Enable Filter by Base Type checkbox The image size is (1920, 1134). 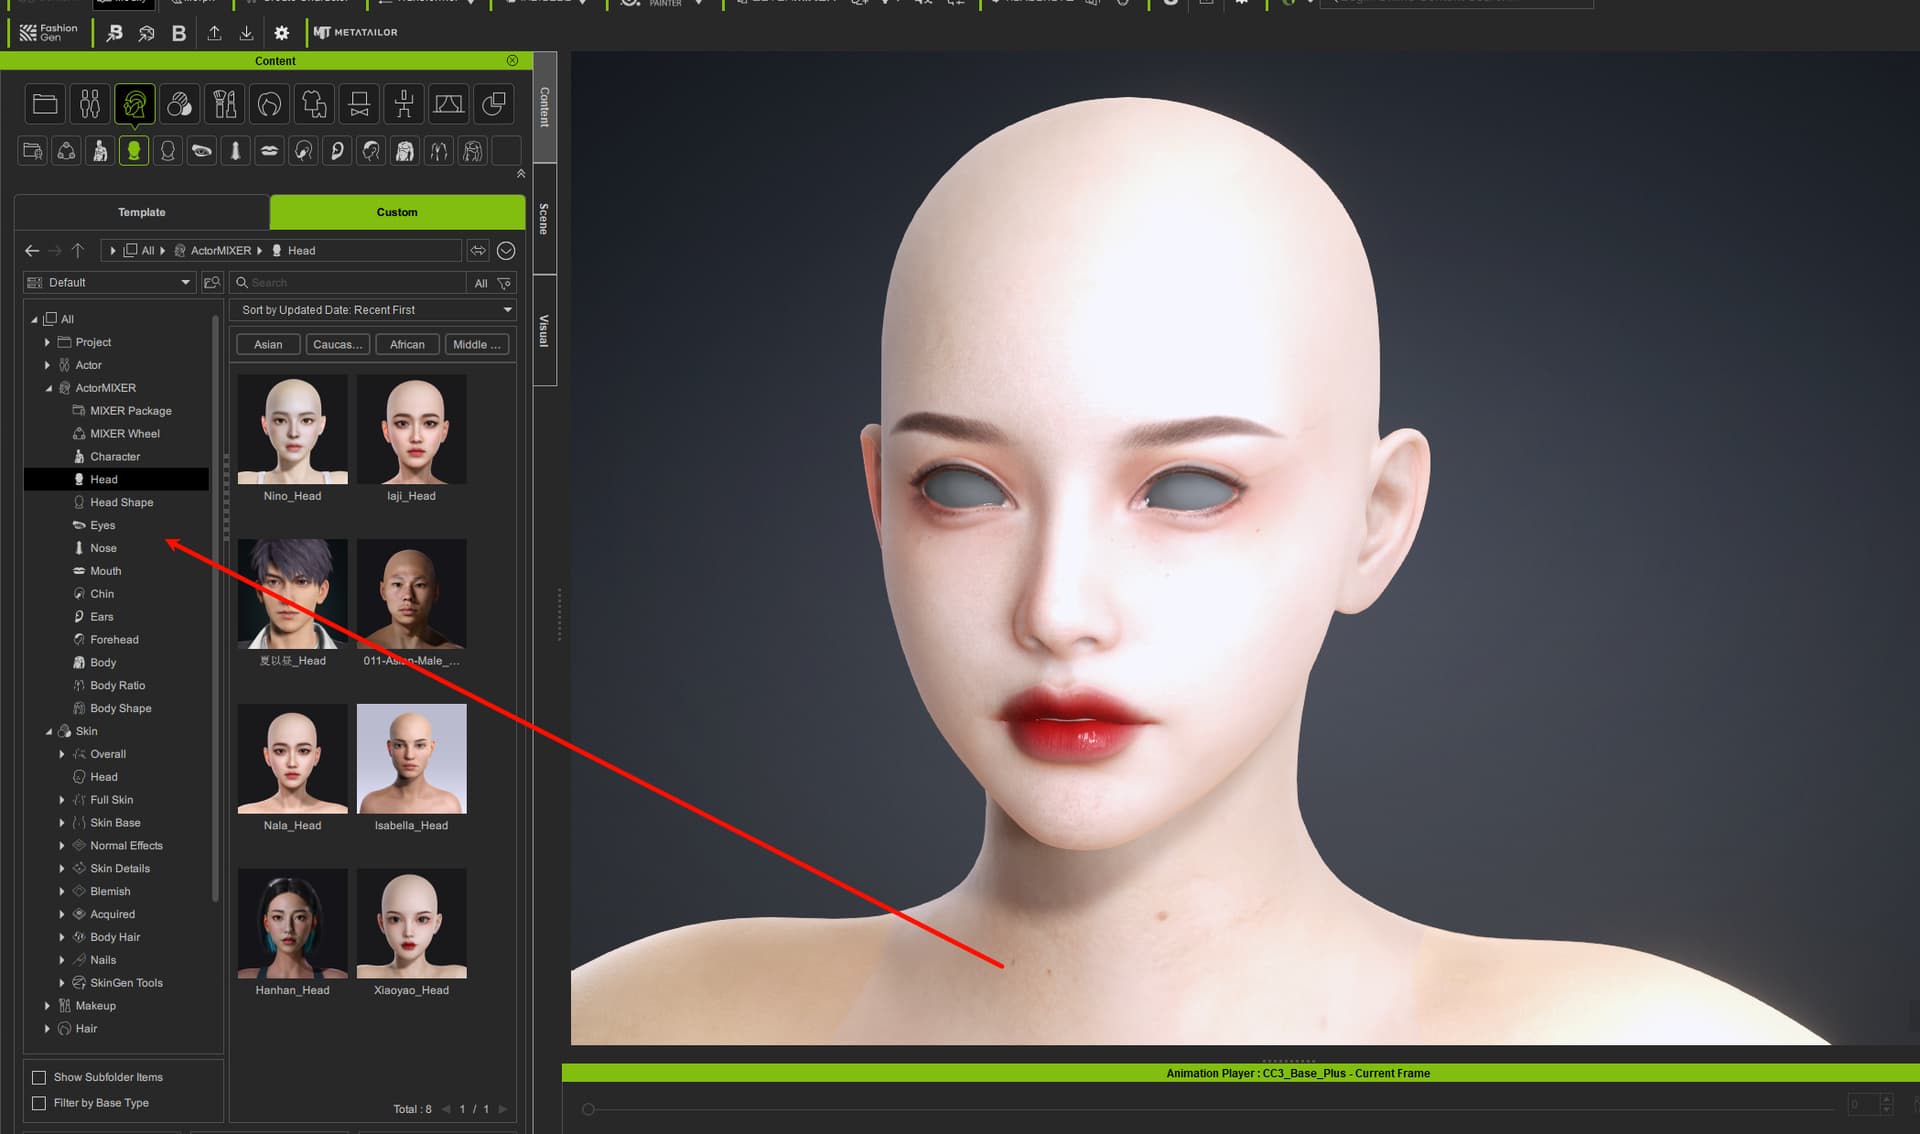tap(39, 1103)
